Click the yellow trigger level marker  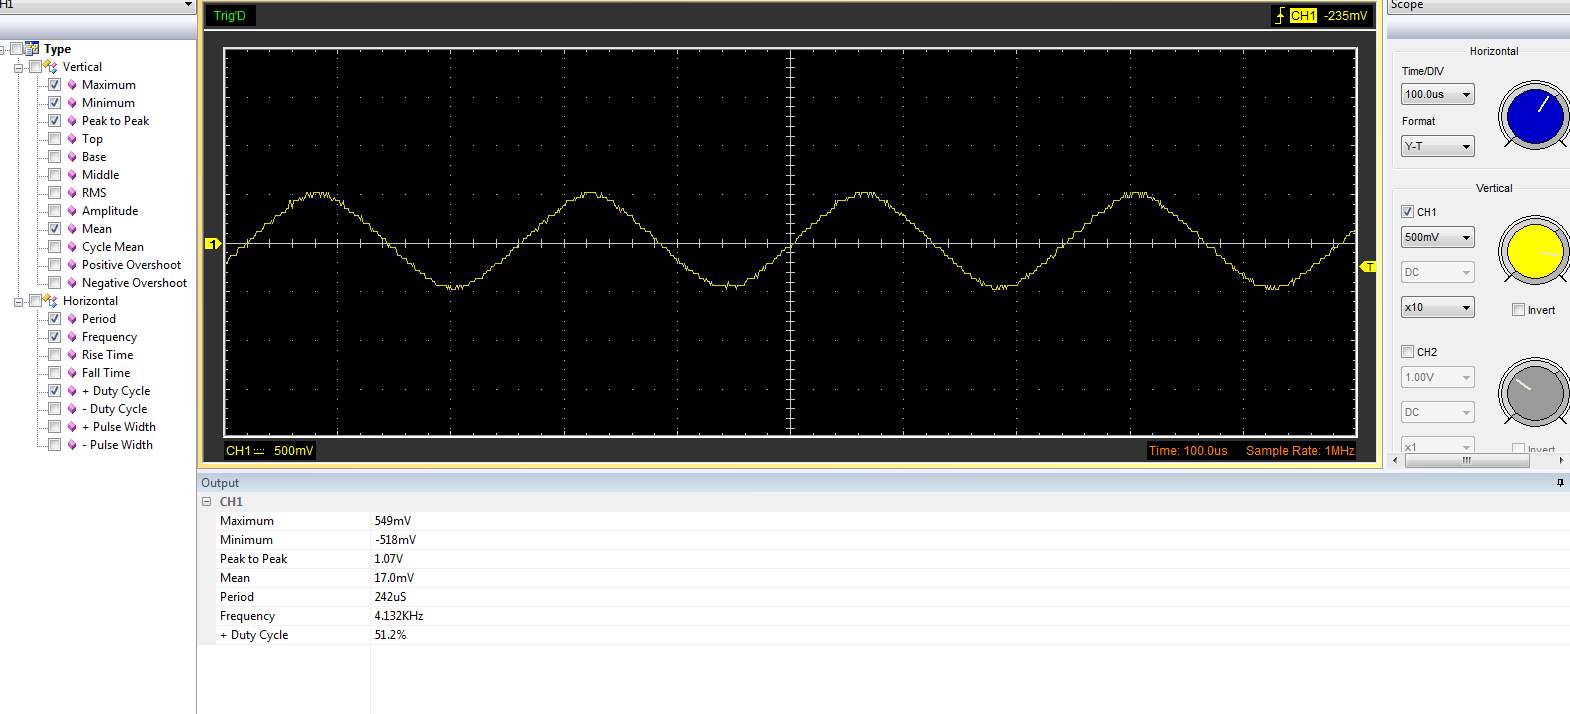click(x=1368, y=266)
